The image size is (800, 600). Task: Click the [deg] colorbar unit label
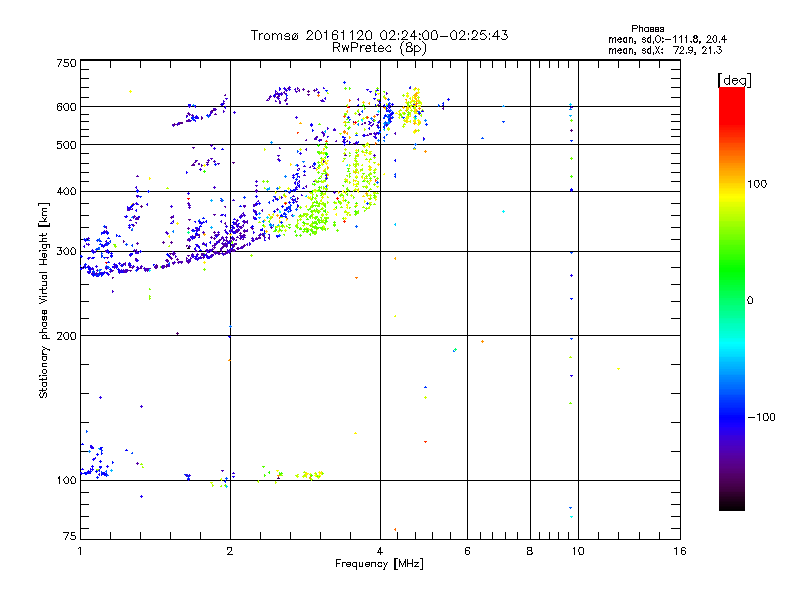click(734, 79)
